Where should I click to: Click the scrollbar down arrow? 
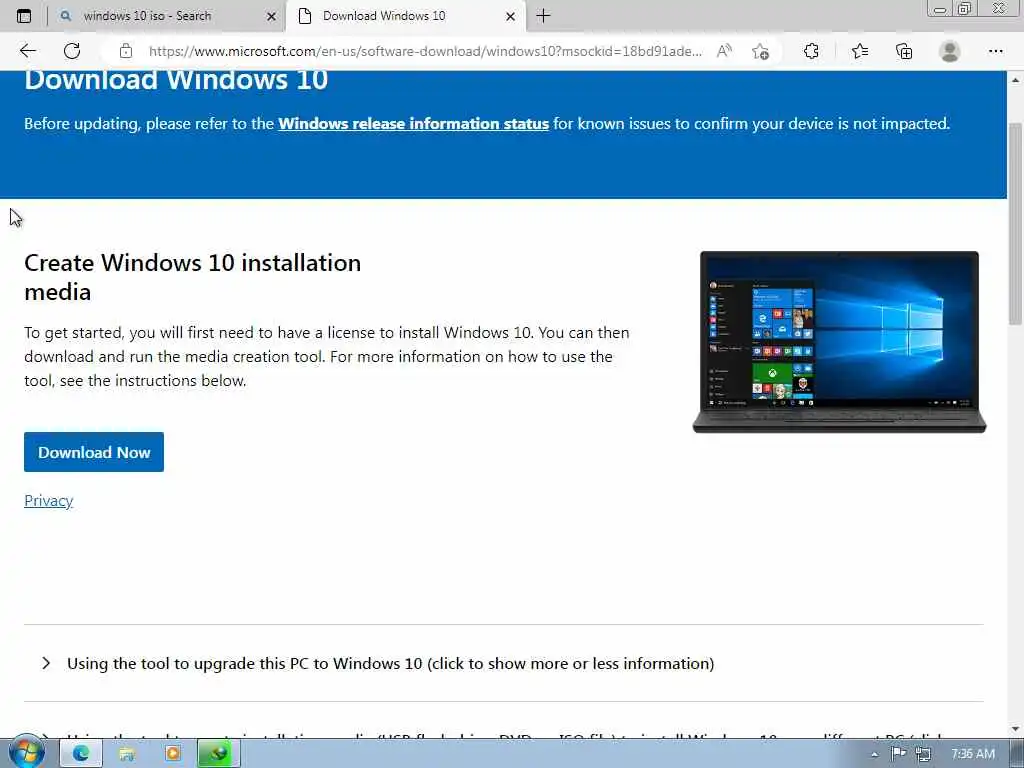(1015, 729)
